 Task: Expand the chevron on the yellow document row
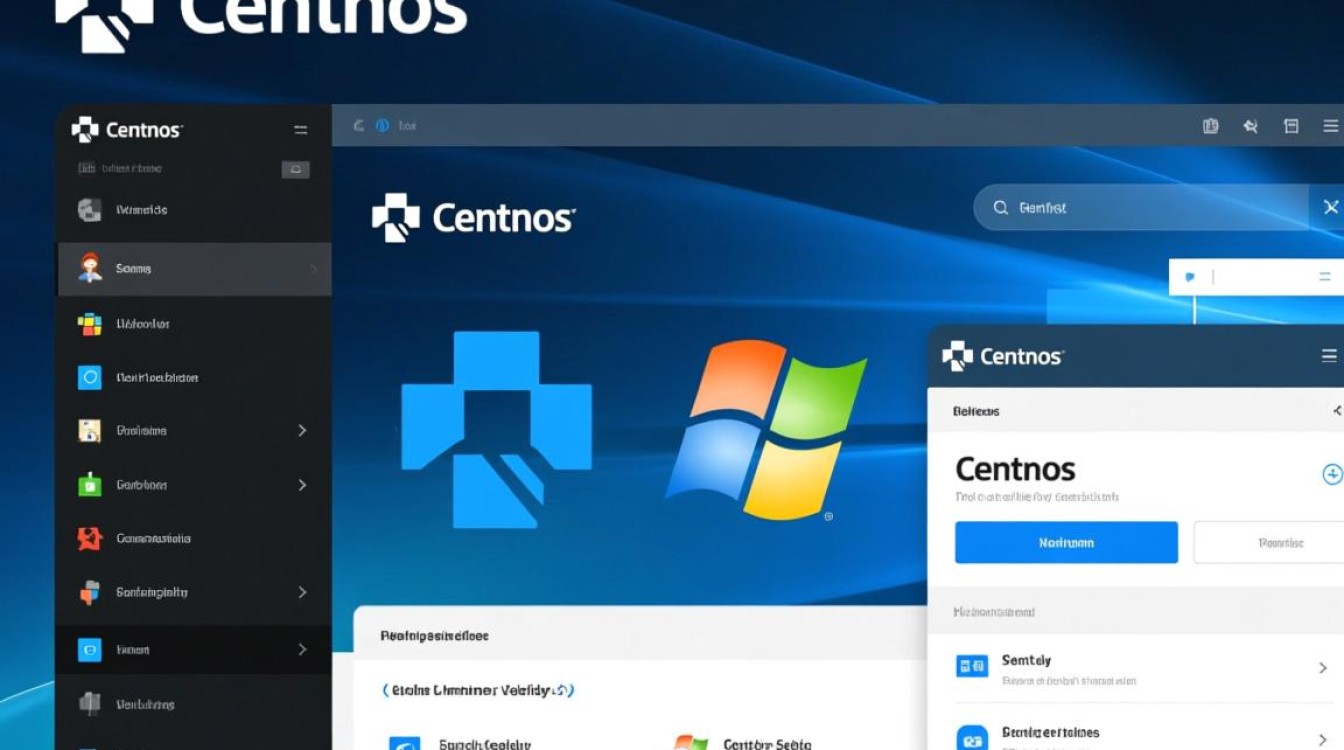(x=302, y=431)
